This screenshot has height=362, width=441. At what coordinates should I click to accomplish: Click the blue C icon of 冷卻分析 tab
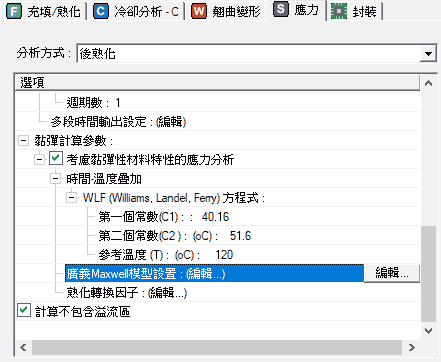click(x=101, y=11)
